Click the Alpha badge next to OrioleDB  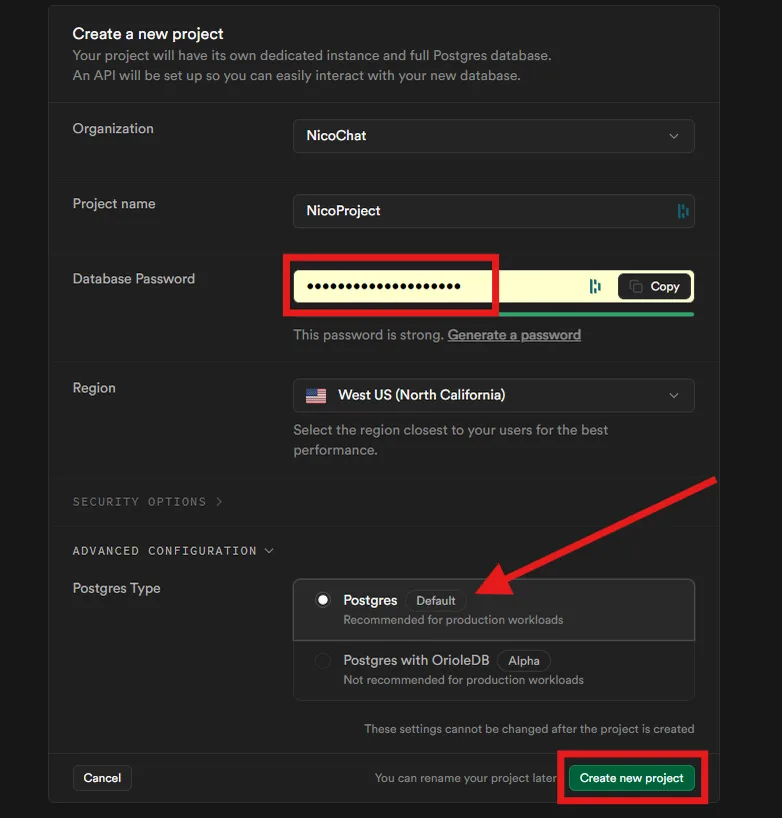[524, 660]
